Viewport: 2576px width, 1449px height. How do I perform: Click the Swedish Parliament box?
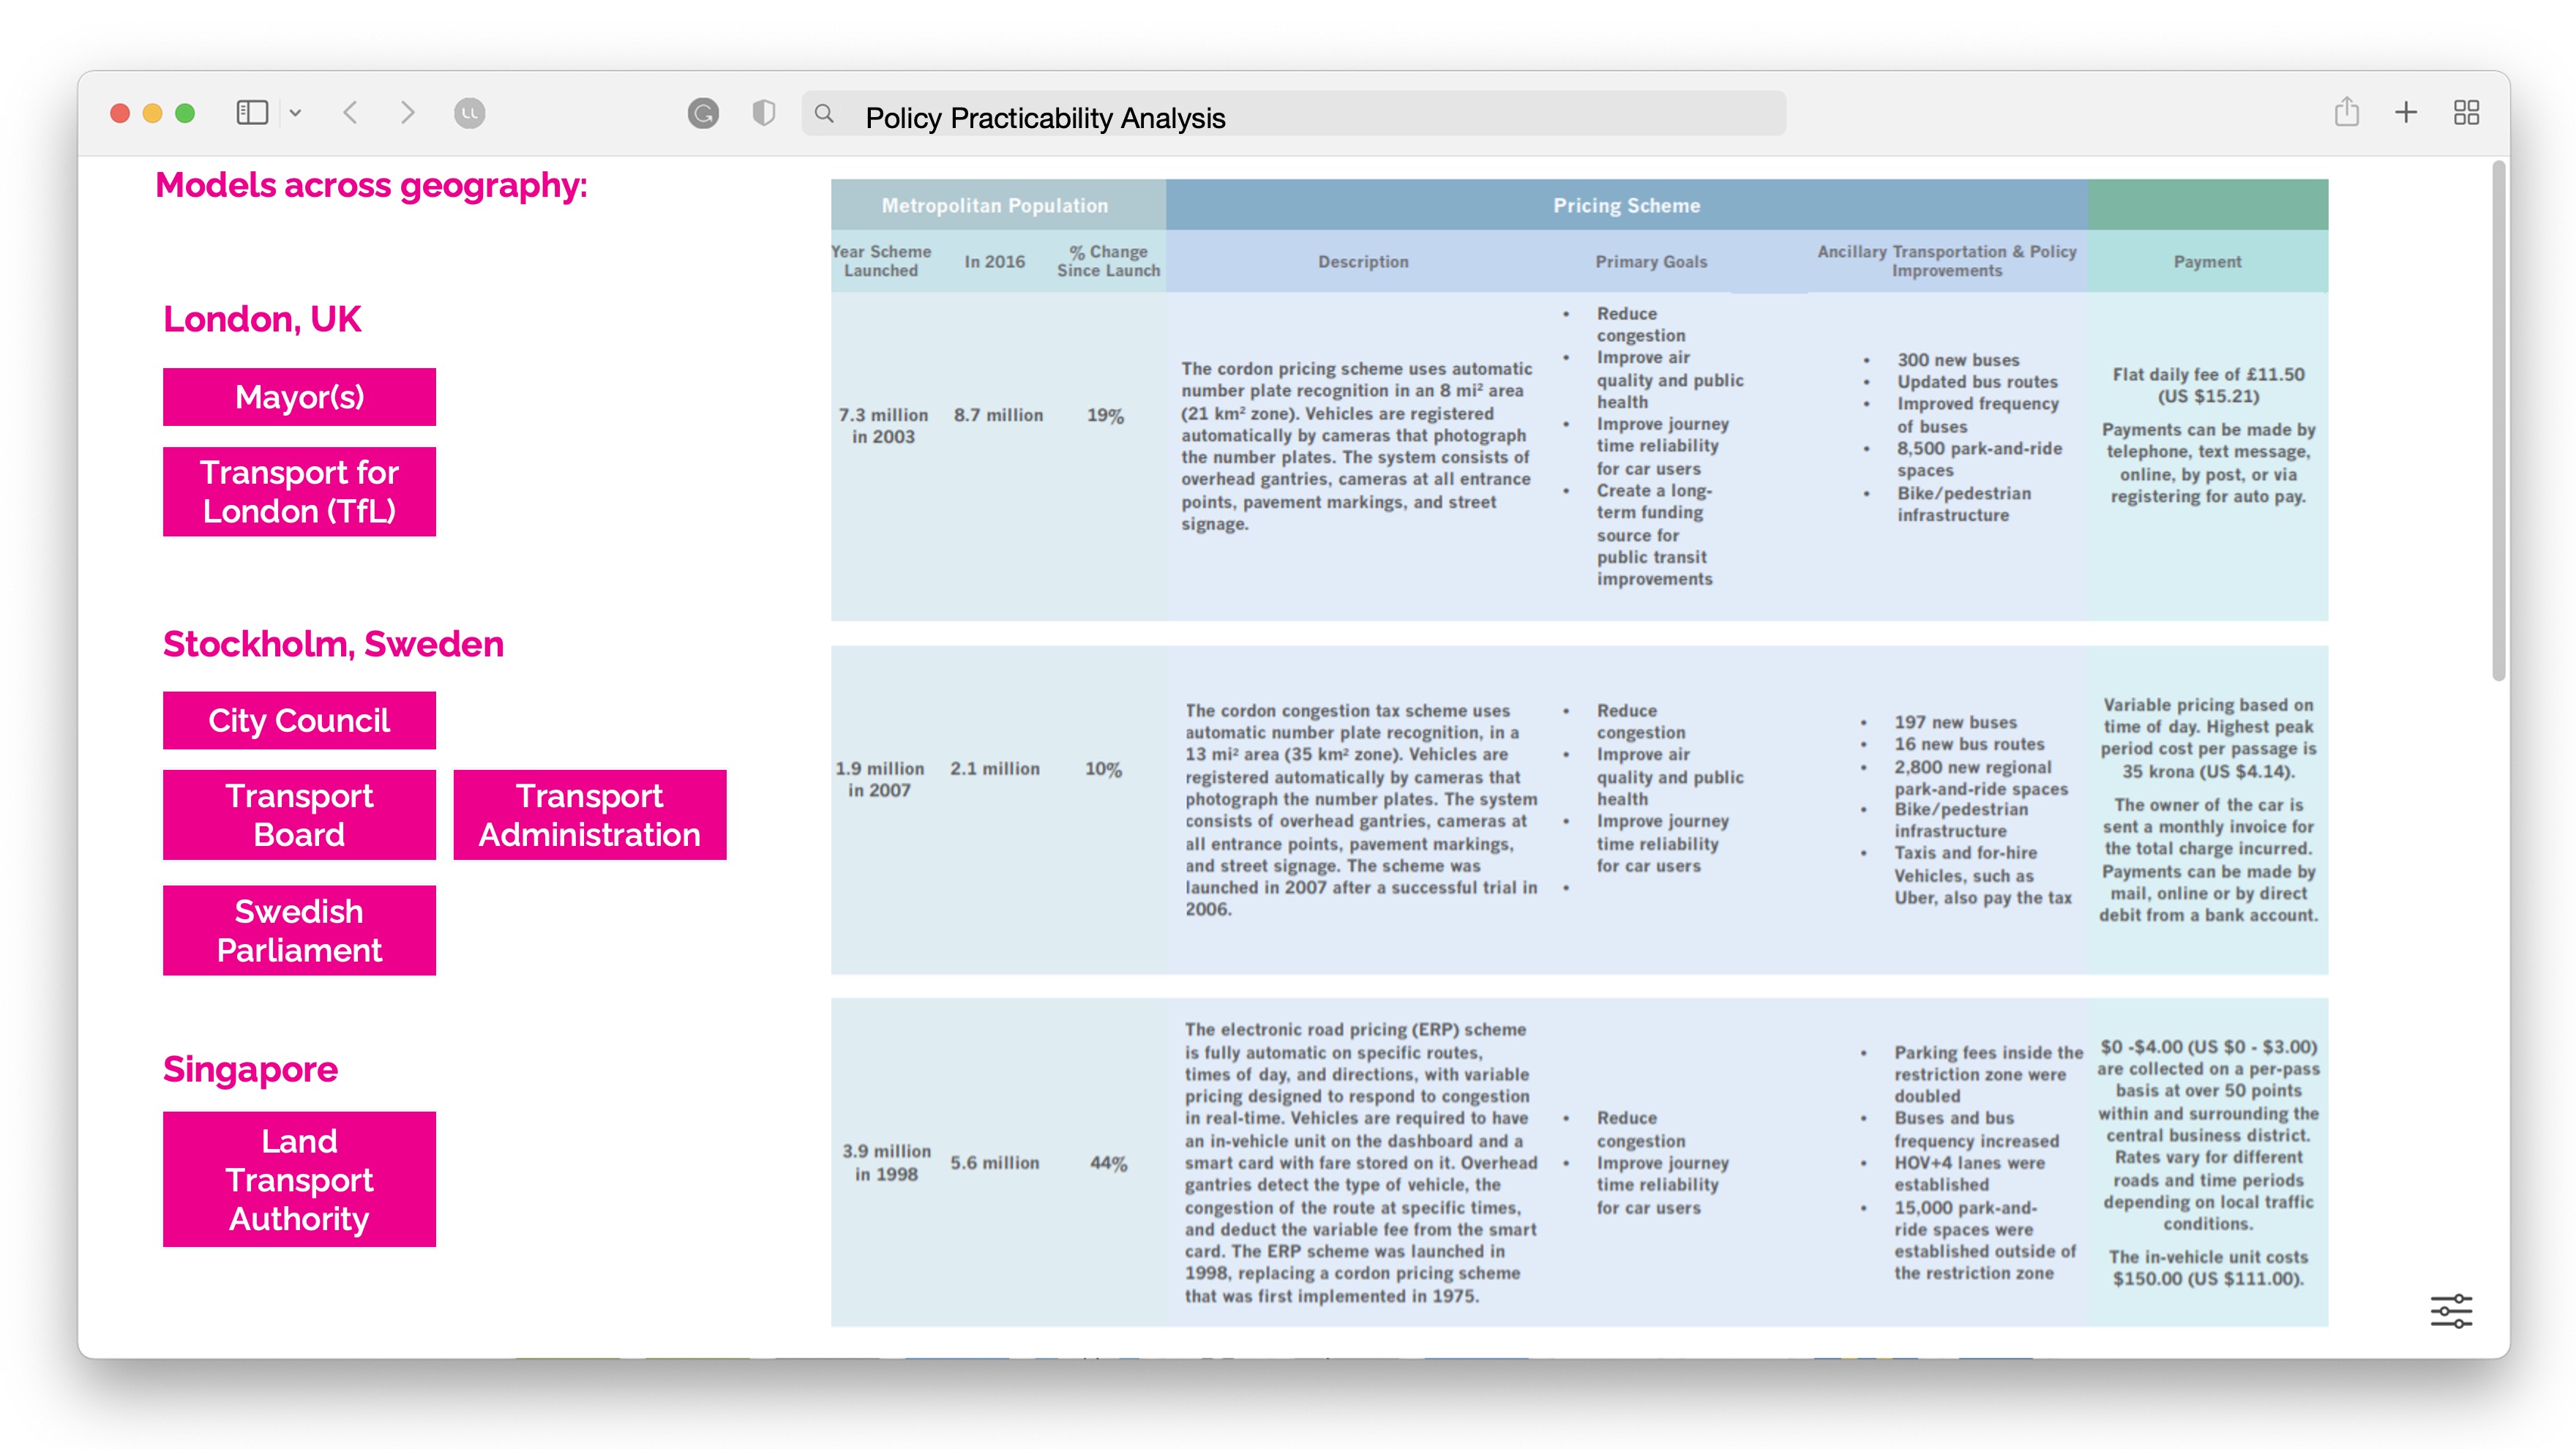(299, 930)
